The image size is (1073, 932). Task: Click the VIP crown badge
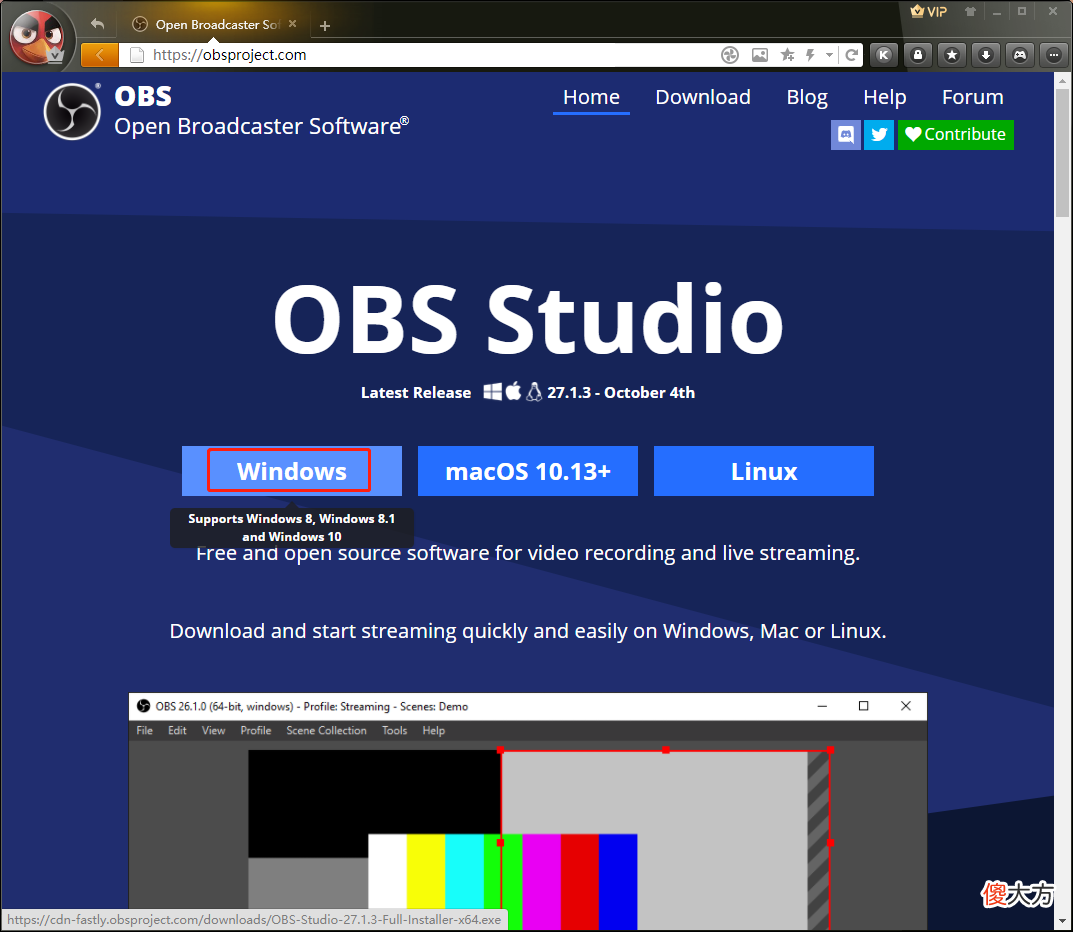929,12
